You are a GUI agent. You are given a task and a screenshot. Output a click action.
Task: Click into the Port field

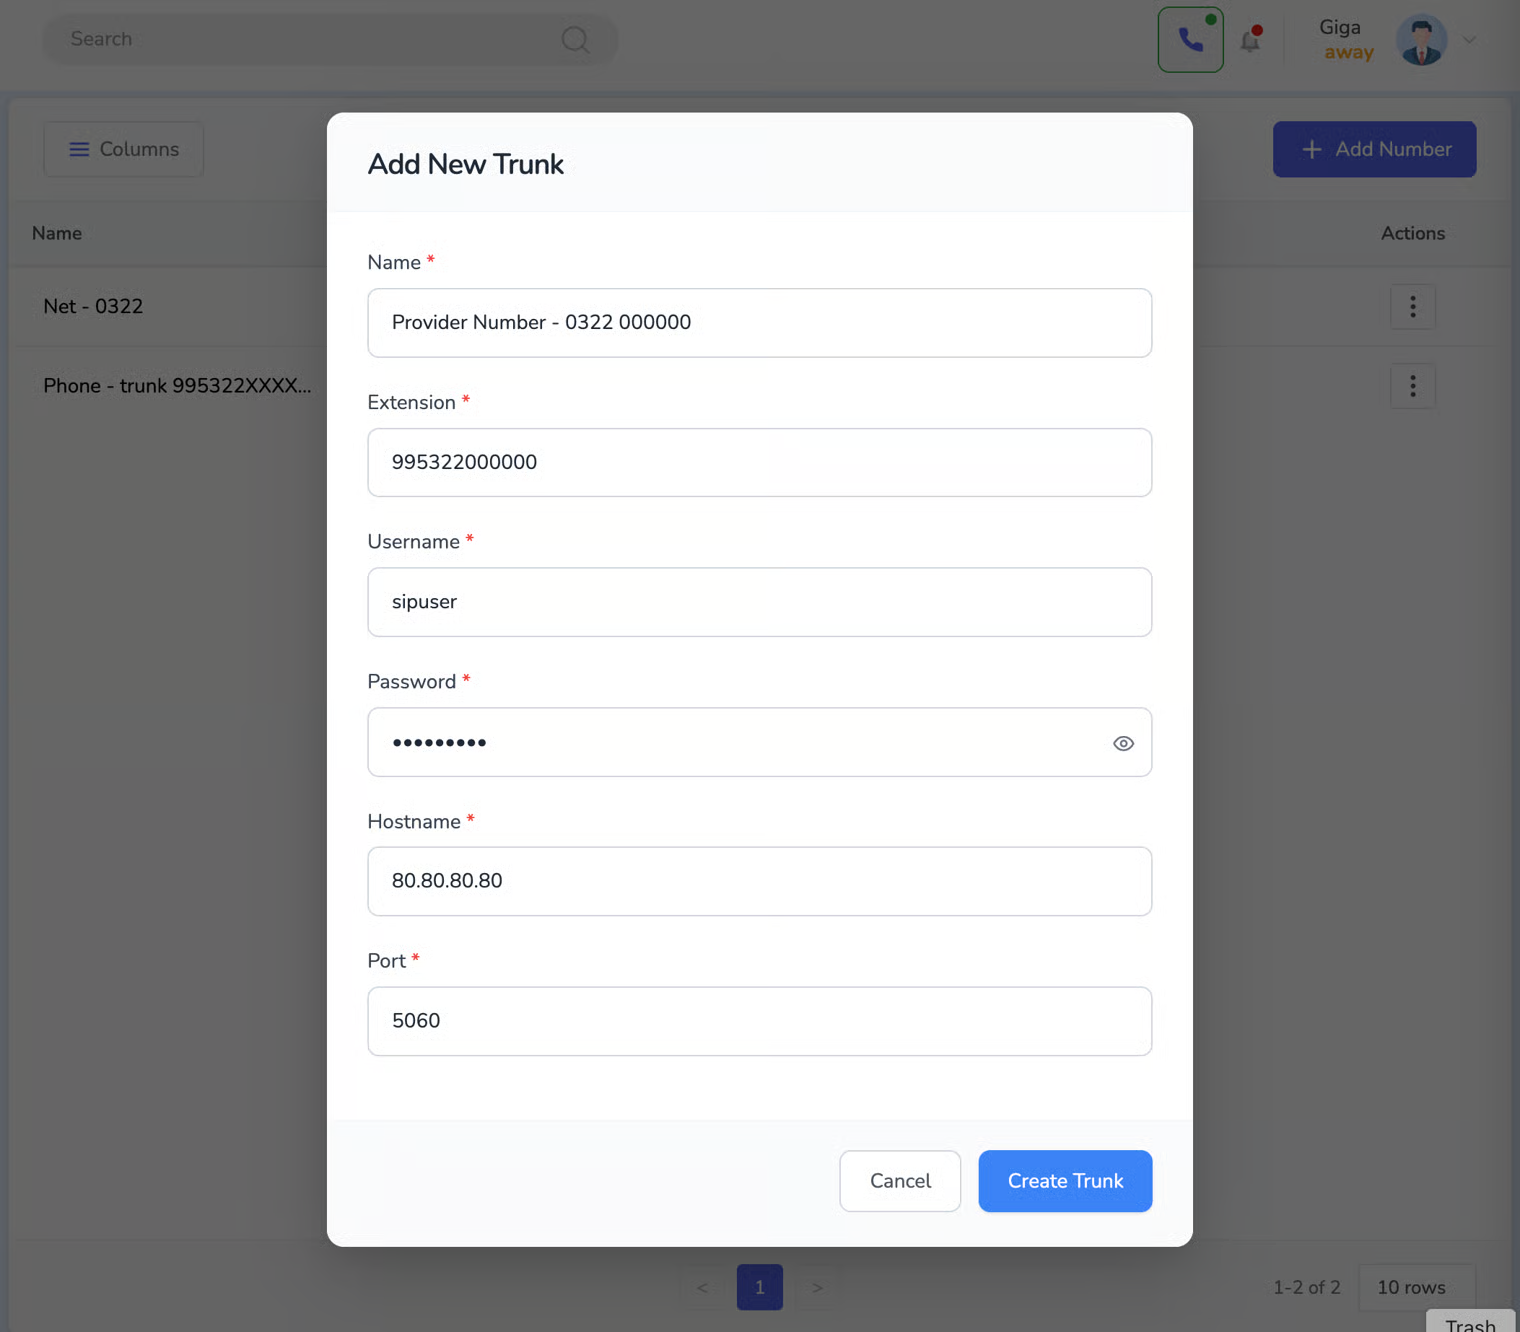tap(759, 1021)
